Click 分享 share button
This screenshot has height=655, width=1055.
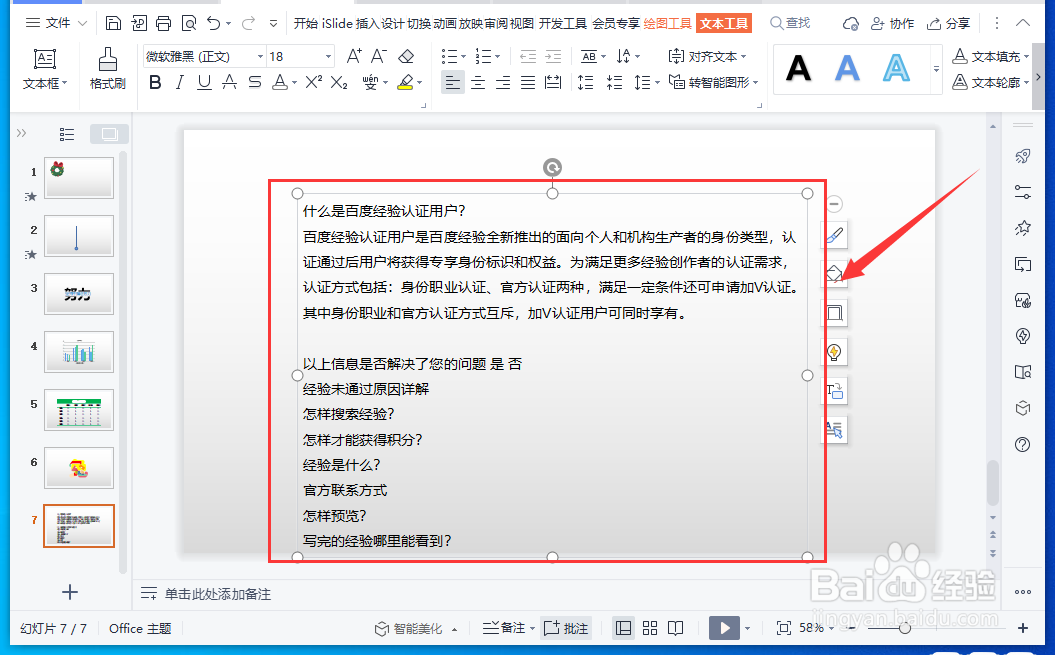click(948, 24)
